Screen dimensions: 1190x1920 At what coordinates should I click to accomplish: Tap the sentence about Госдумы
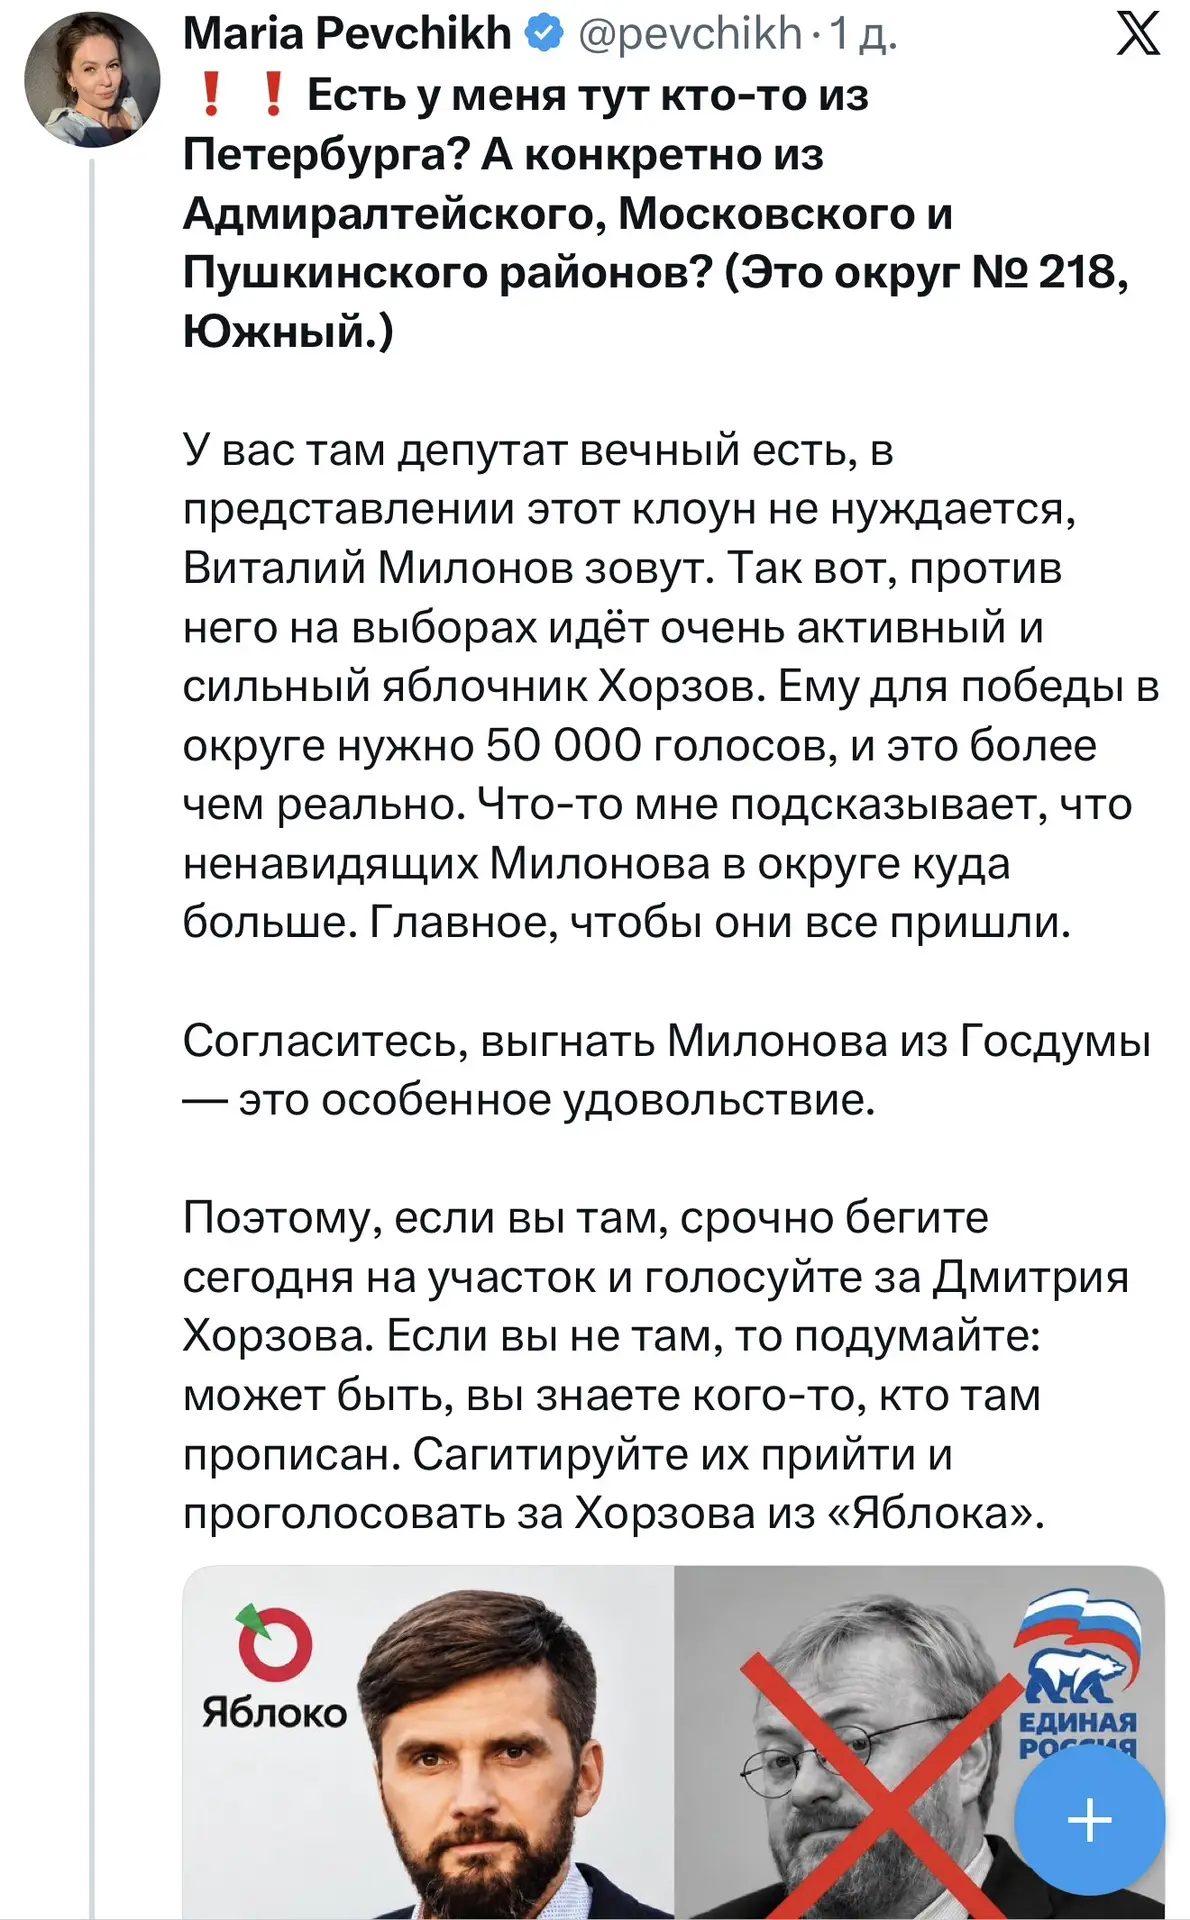click(x=667, y=1070)
